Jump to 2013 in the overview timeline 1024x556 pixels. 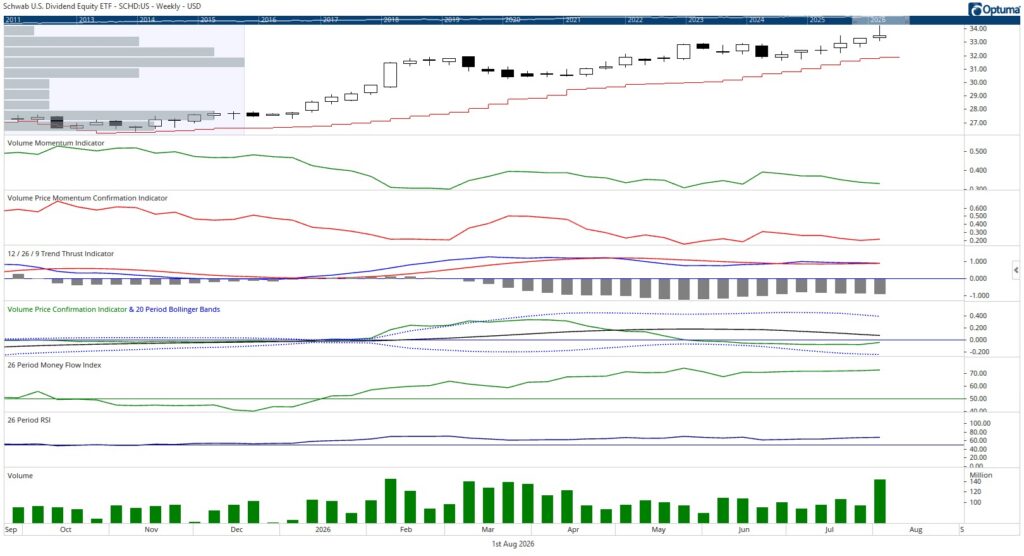(x=86, y=20)
